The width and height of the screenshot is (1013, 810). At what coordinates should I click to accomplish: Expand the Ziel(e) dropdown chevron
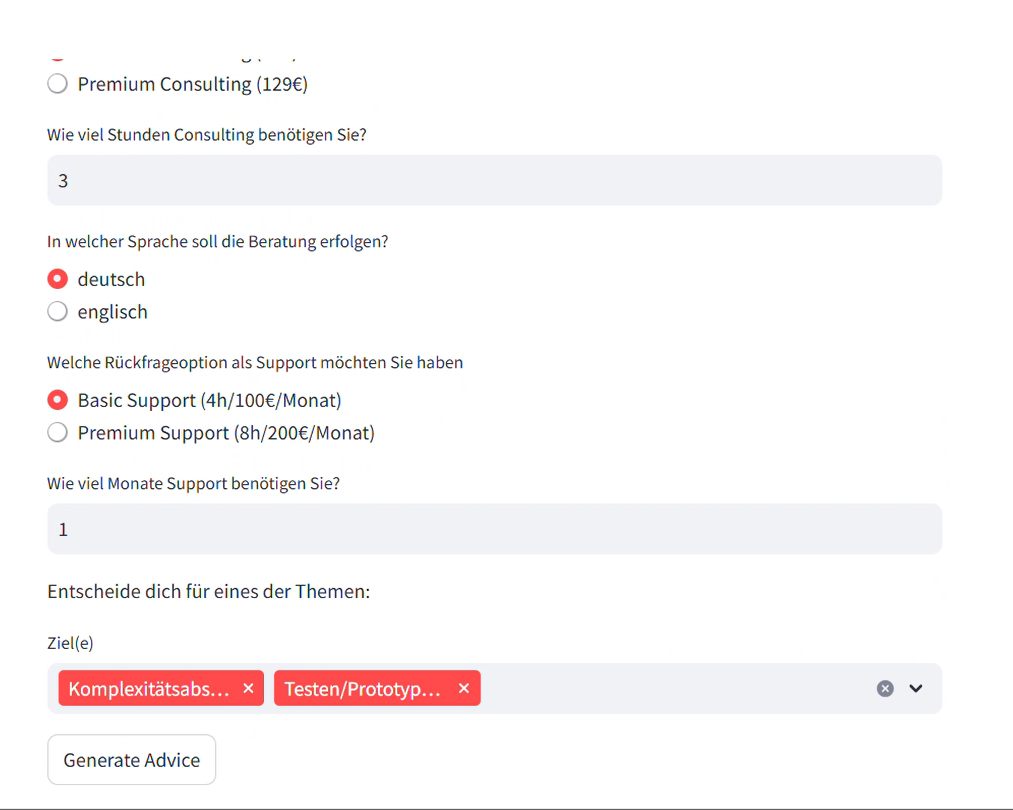(x=915, y=689)
